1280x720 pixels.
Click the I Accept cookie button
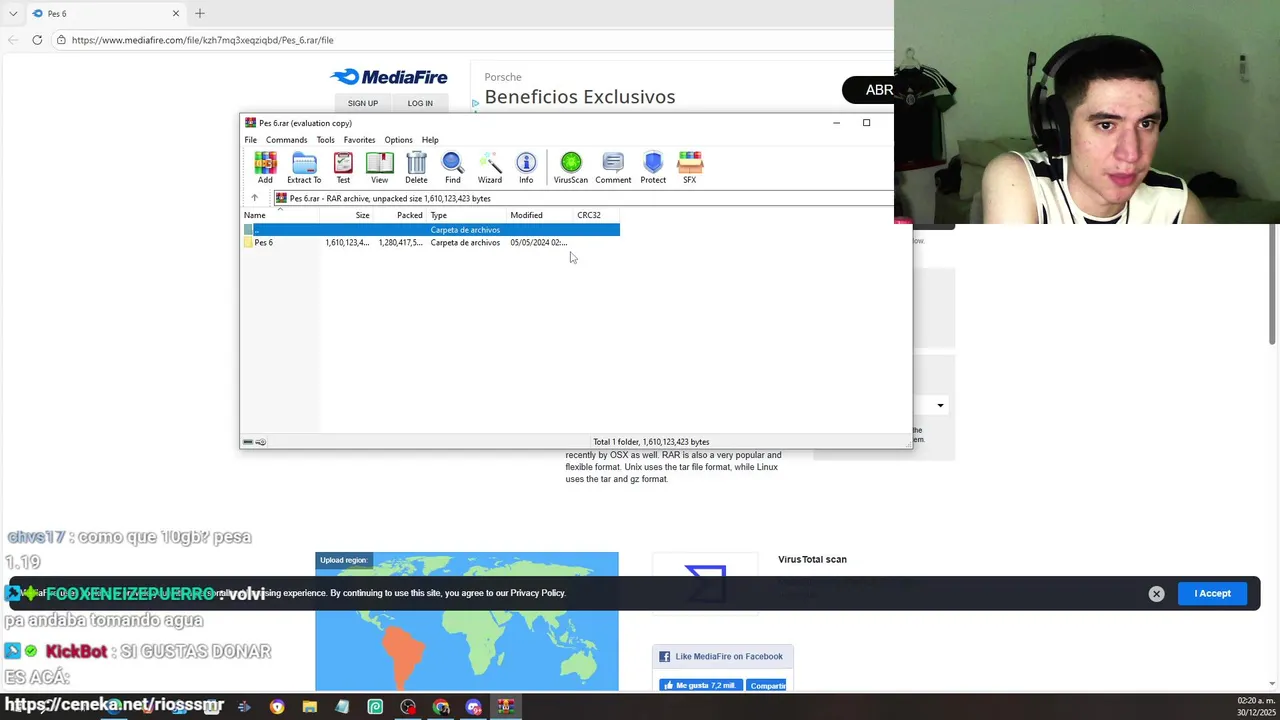click(x=1212, y=593)
